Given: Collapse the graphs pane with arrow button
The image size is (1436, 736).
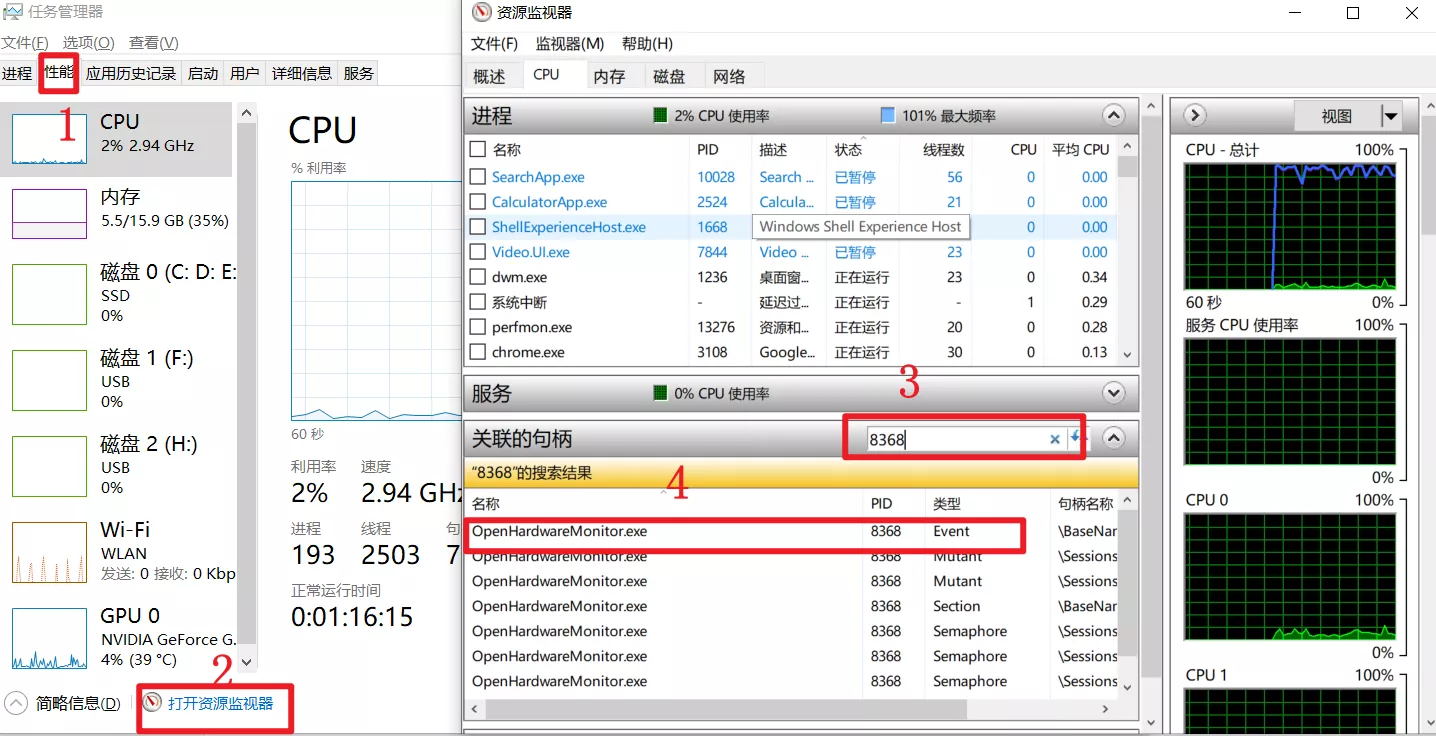Looking at the screenshot, I should [x=1194, y=116].
